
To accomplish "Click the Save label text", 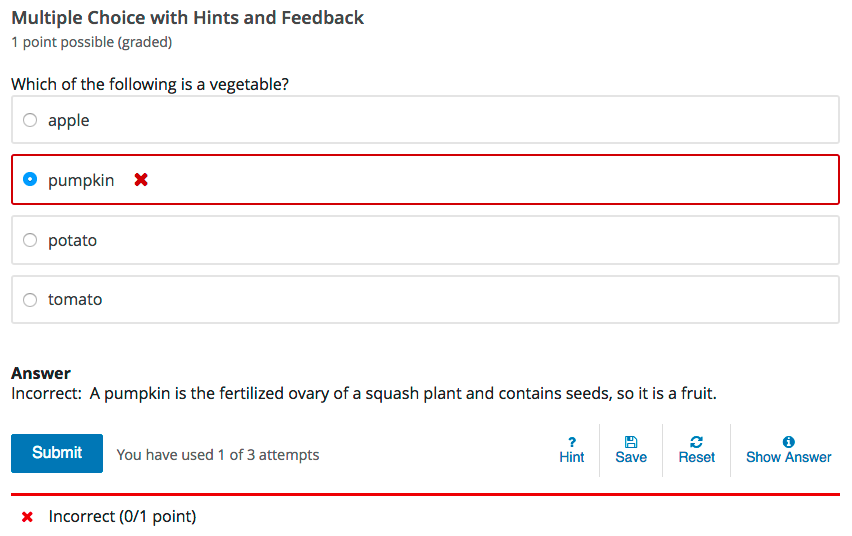I will click(x=631, y=457).
